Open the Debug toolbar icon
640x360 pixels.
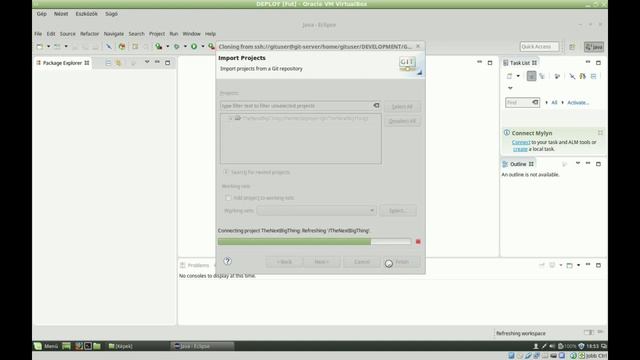click(x=177, y=47)
